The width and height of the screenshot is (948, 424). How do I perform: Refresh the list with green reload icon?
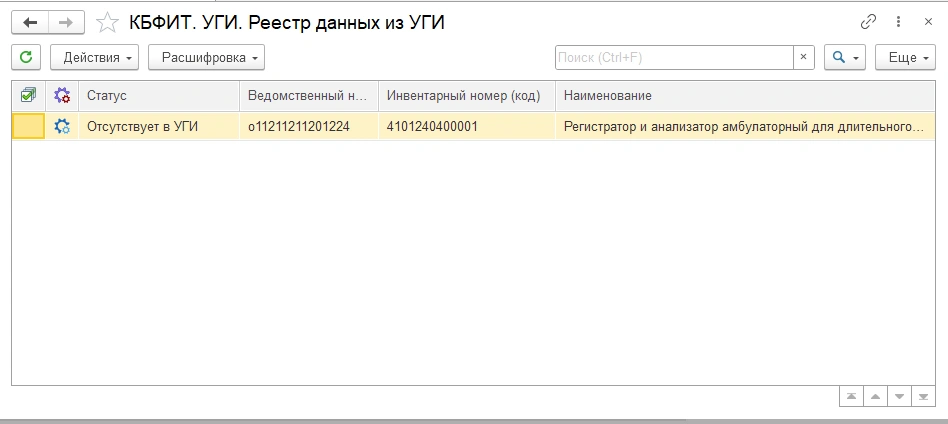click(26, 57)
